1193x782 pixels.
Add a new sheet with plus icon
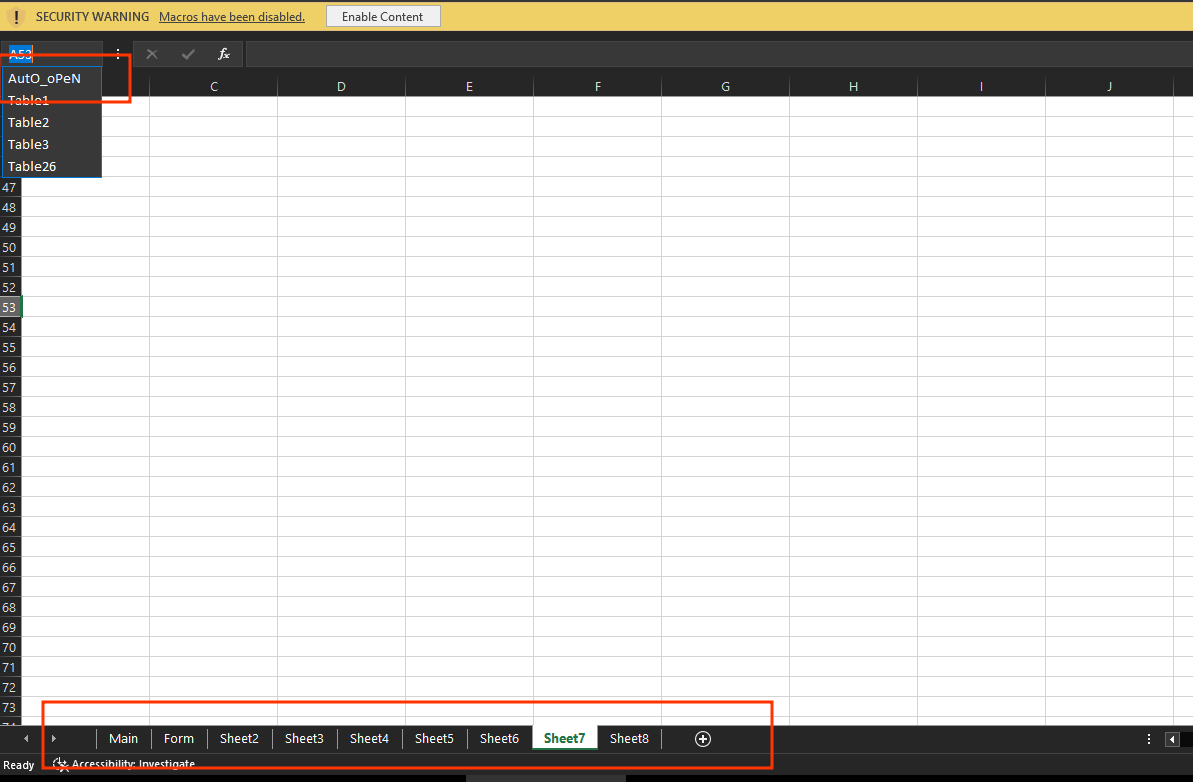[703, 739]
